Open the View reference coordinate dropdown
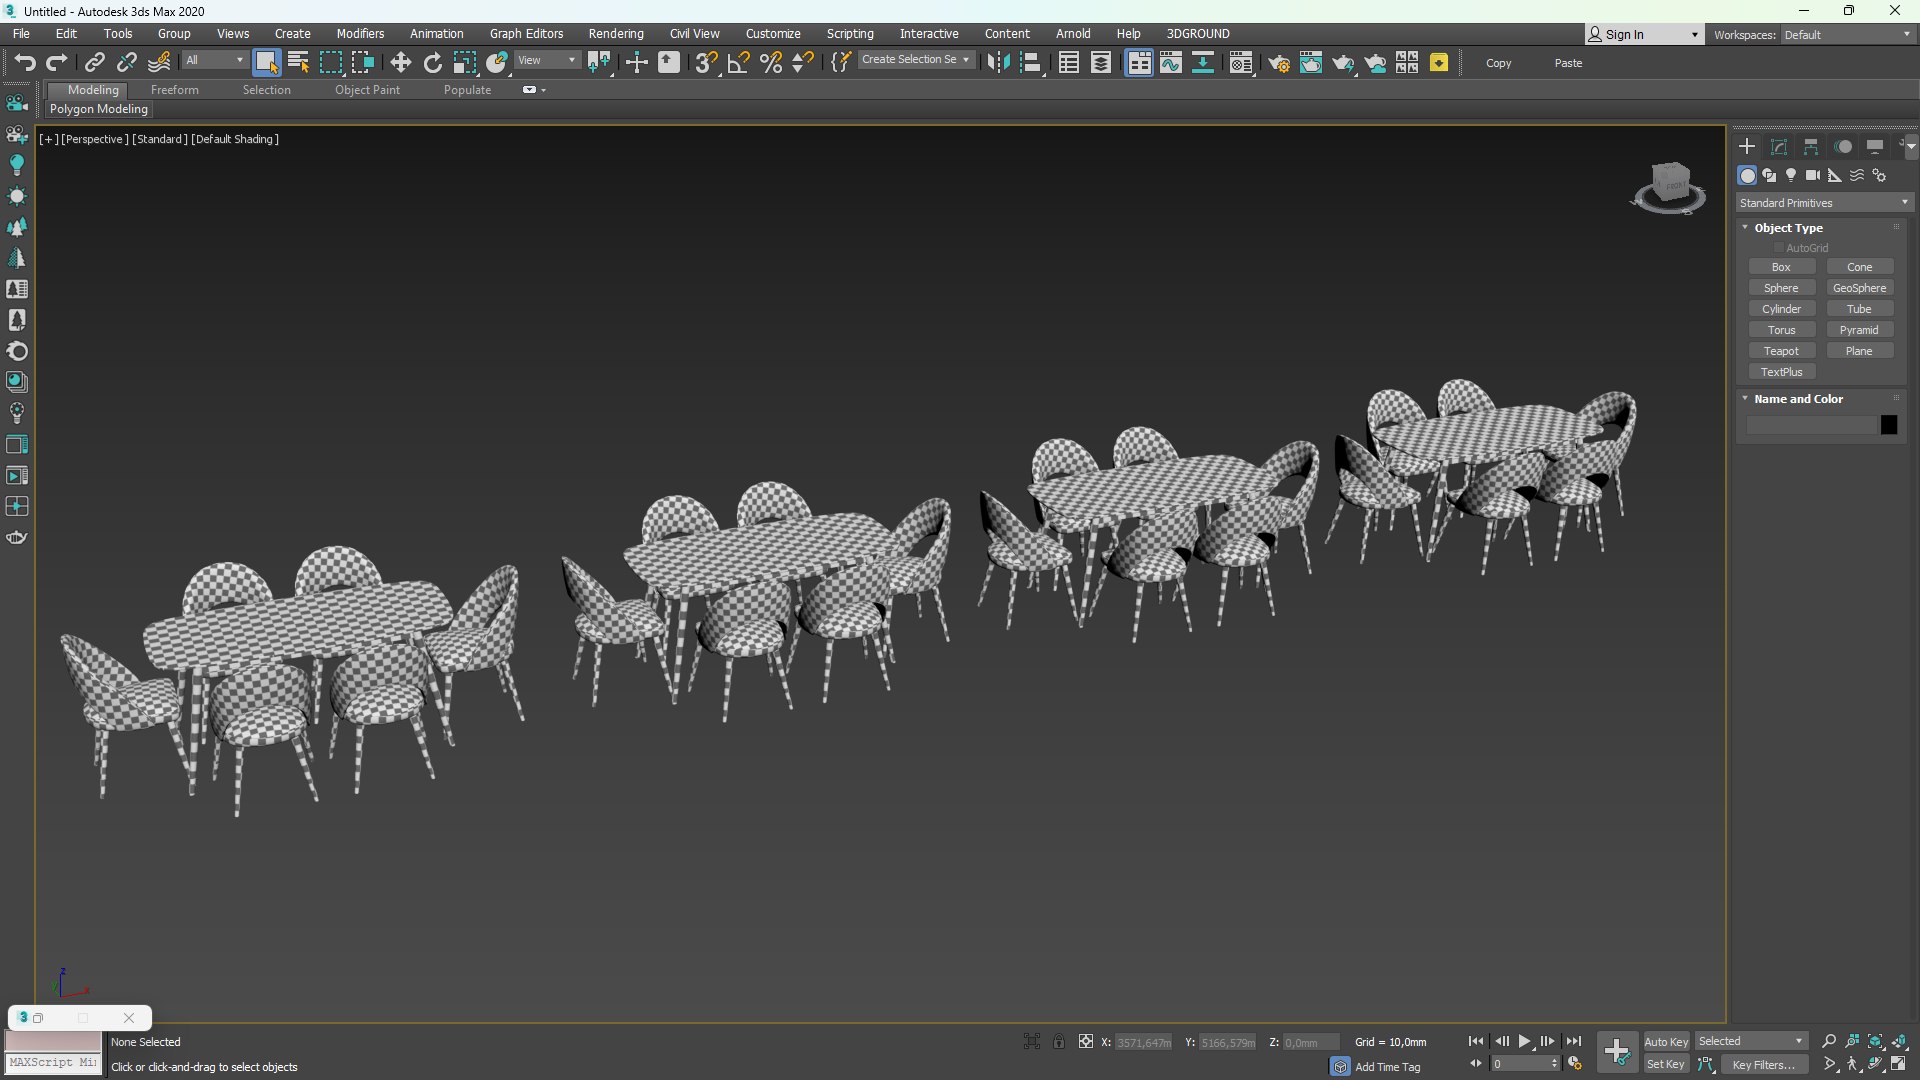The height and width of the screenshot is (1080, 1920). click(x=546, y=60)
